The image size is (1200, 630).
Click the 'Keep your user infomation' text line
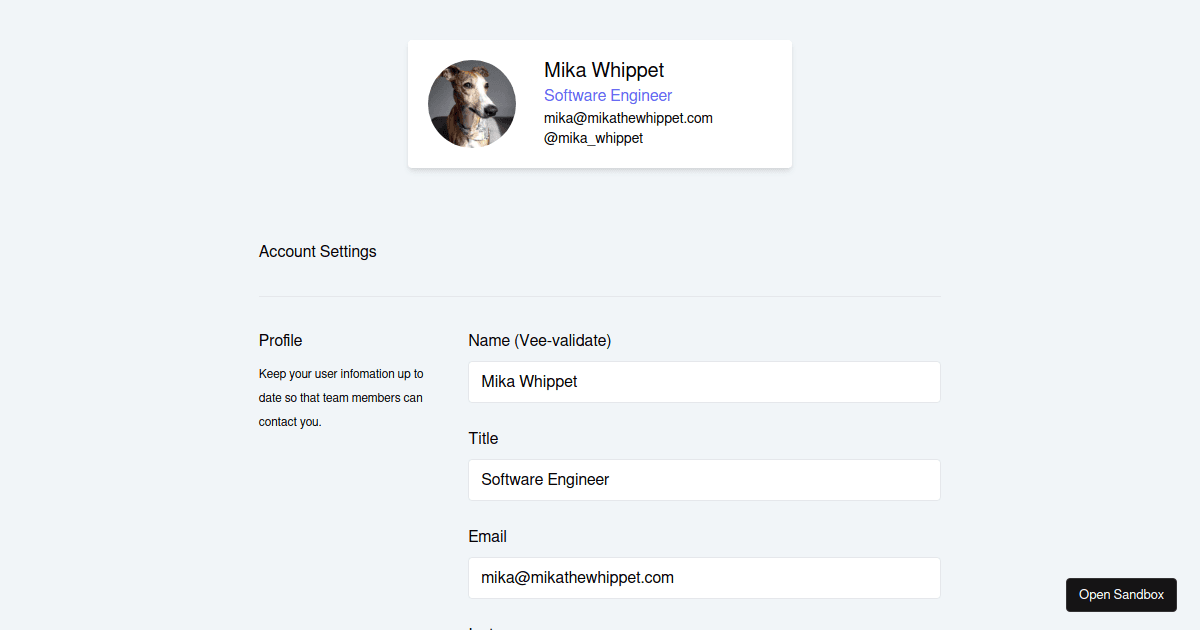[x=341, y=374]
